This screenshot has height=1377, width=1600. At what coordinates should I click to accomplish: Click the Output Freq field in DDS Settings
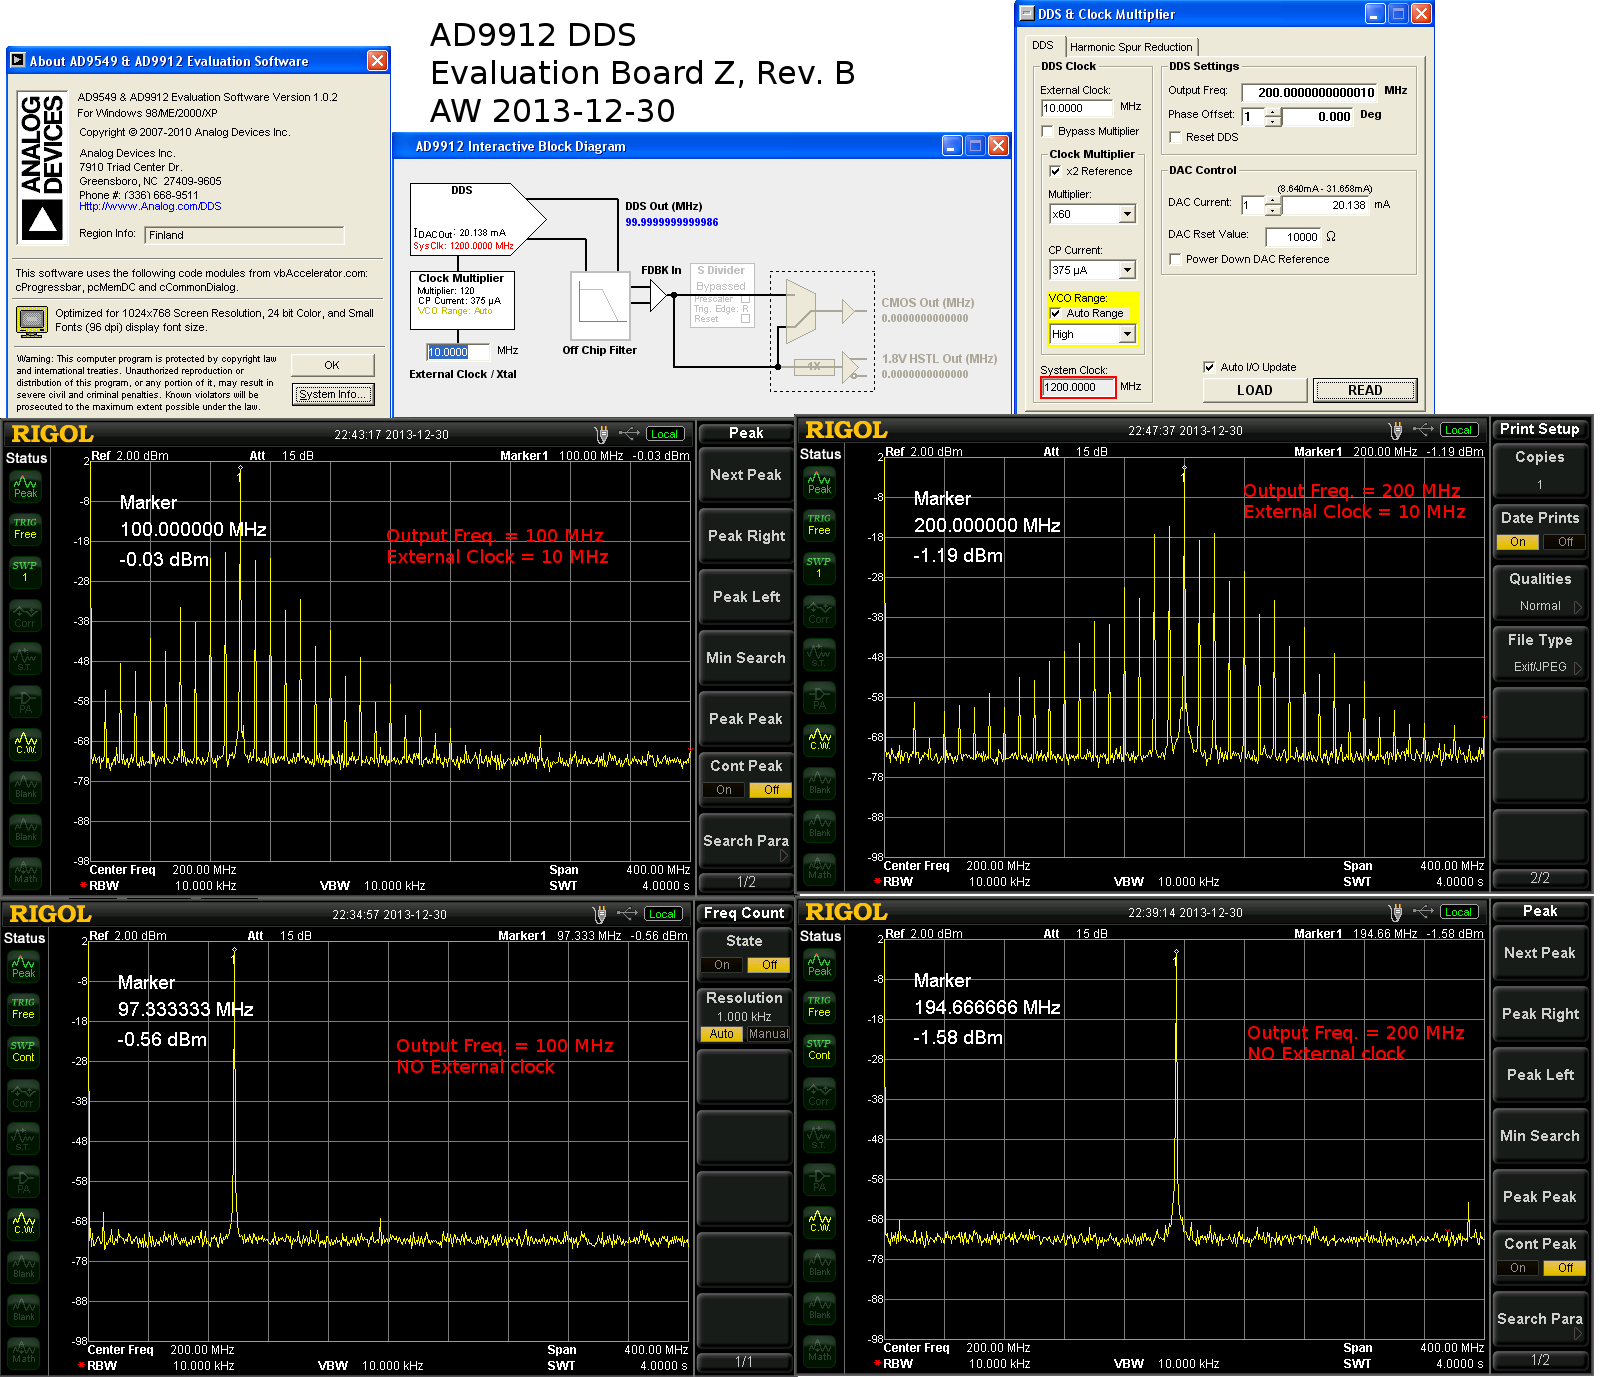(x=1309, y=92)
